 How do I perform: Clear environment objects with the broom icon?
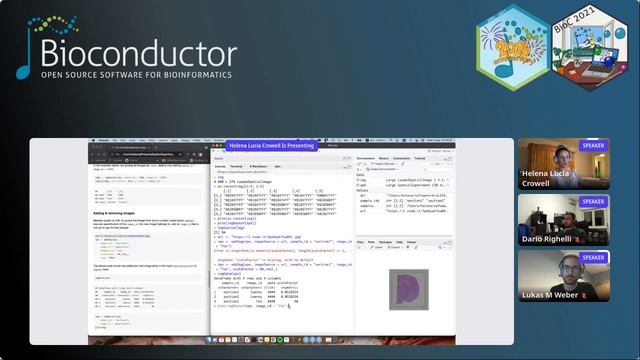403,164
